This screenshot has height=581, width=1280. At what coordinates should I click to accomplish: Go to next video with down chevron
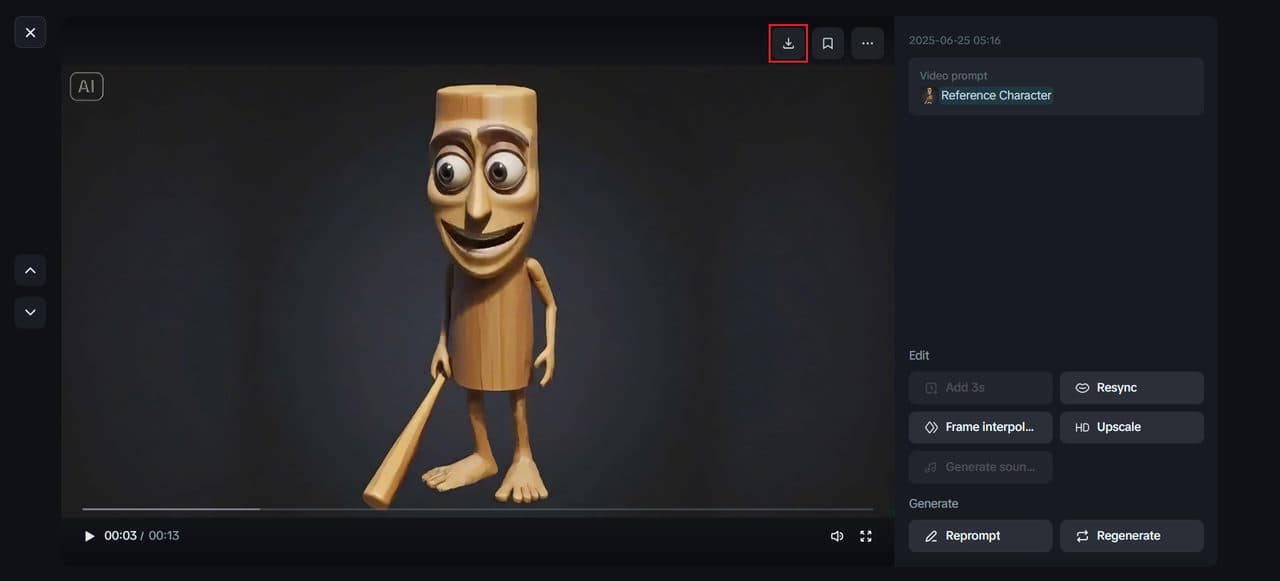30,312
